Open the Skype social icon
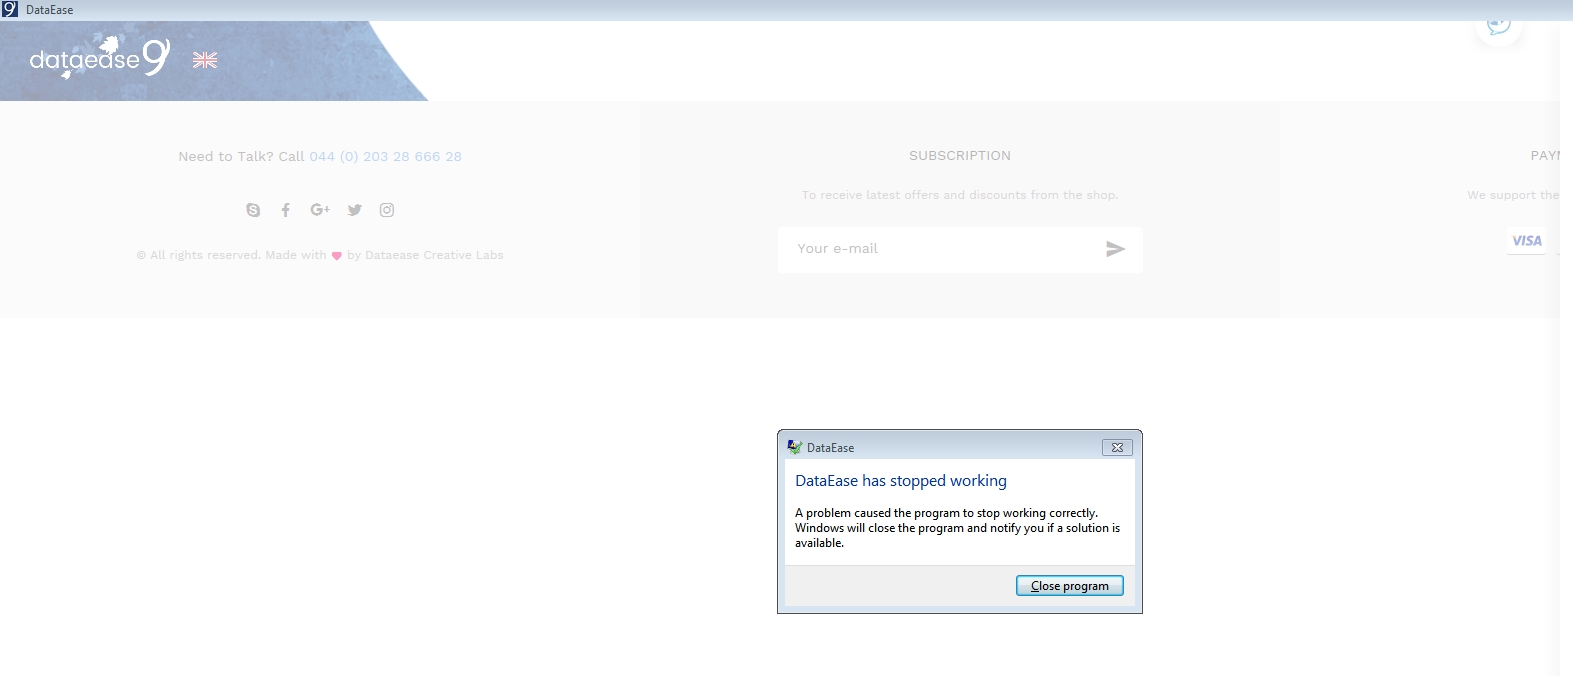Screen dimensions: 1573x676 (253, 210)
